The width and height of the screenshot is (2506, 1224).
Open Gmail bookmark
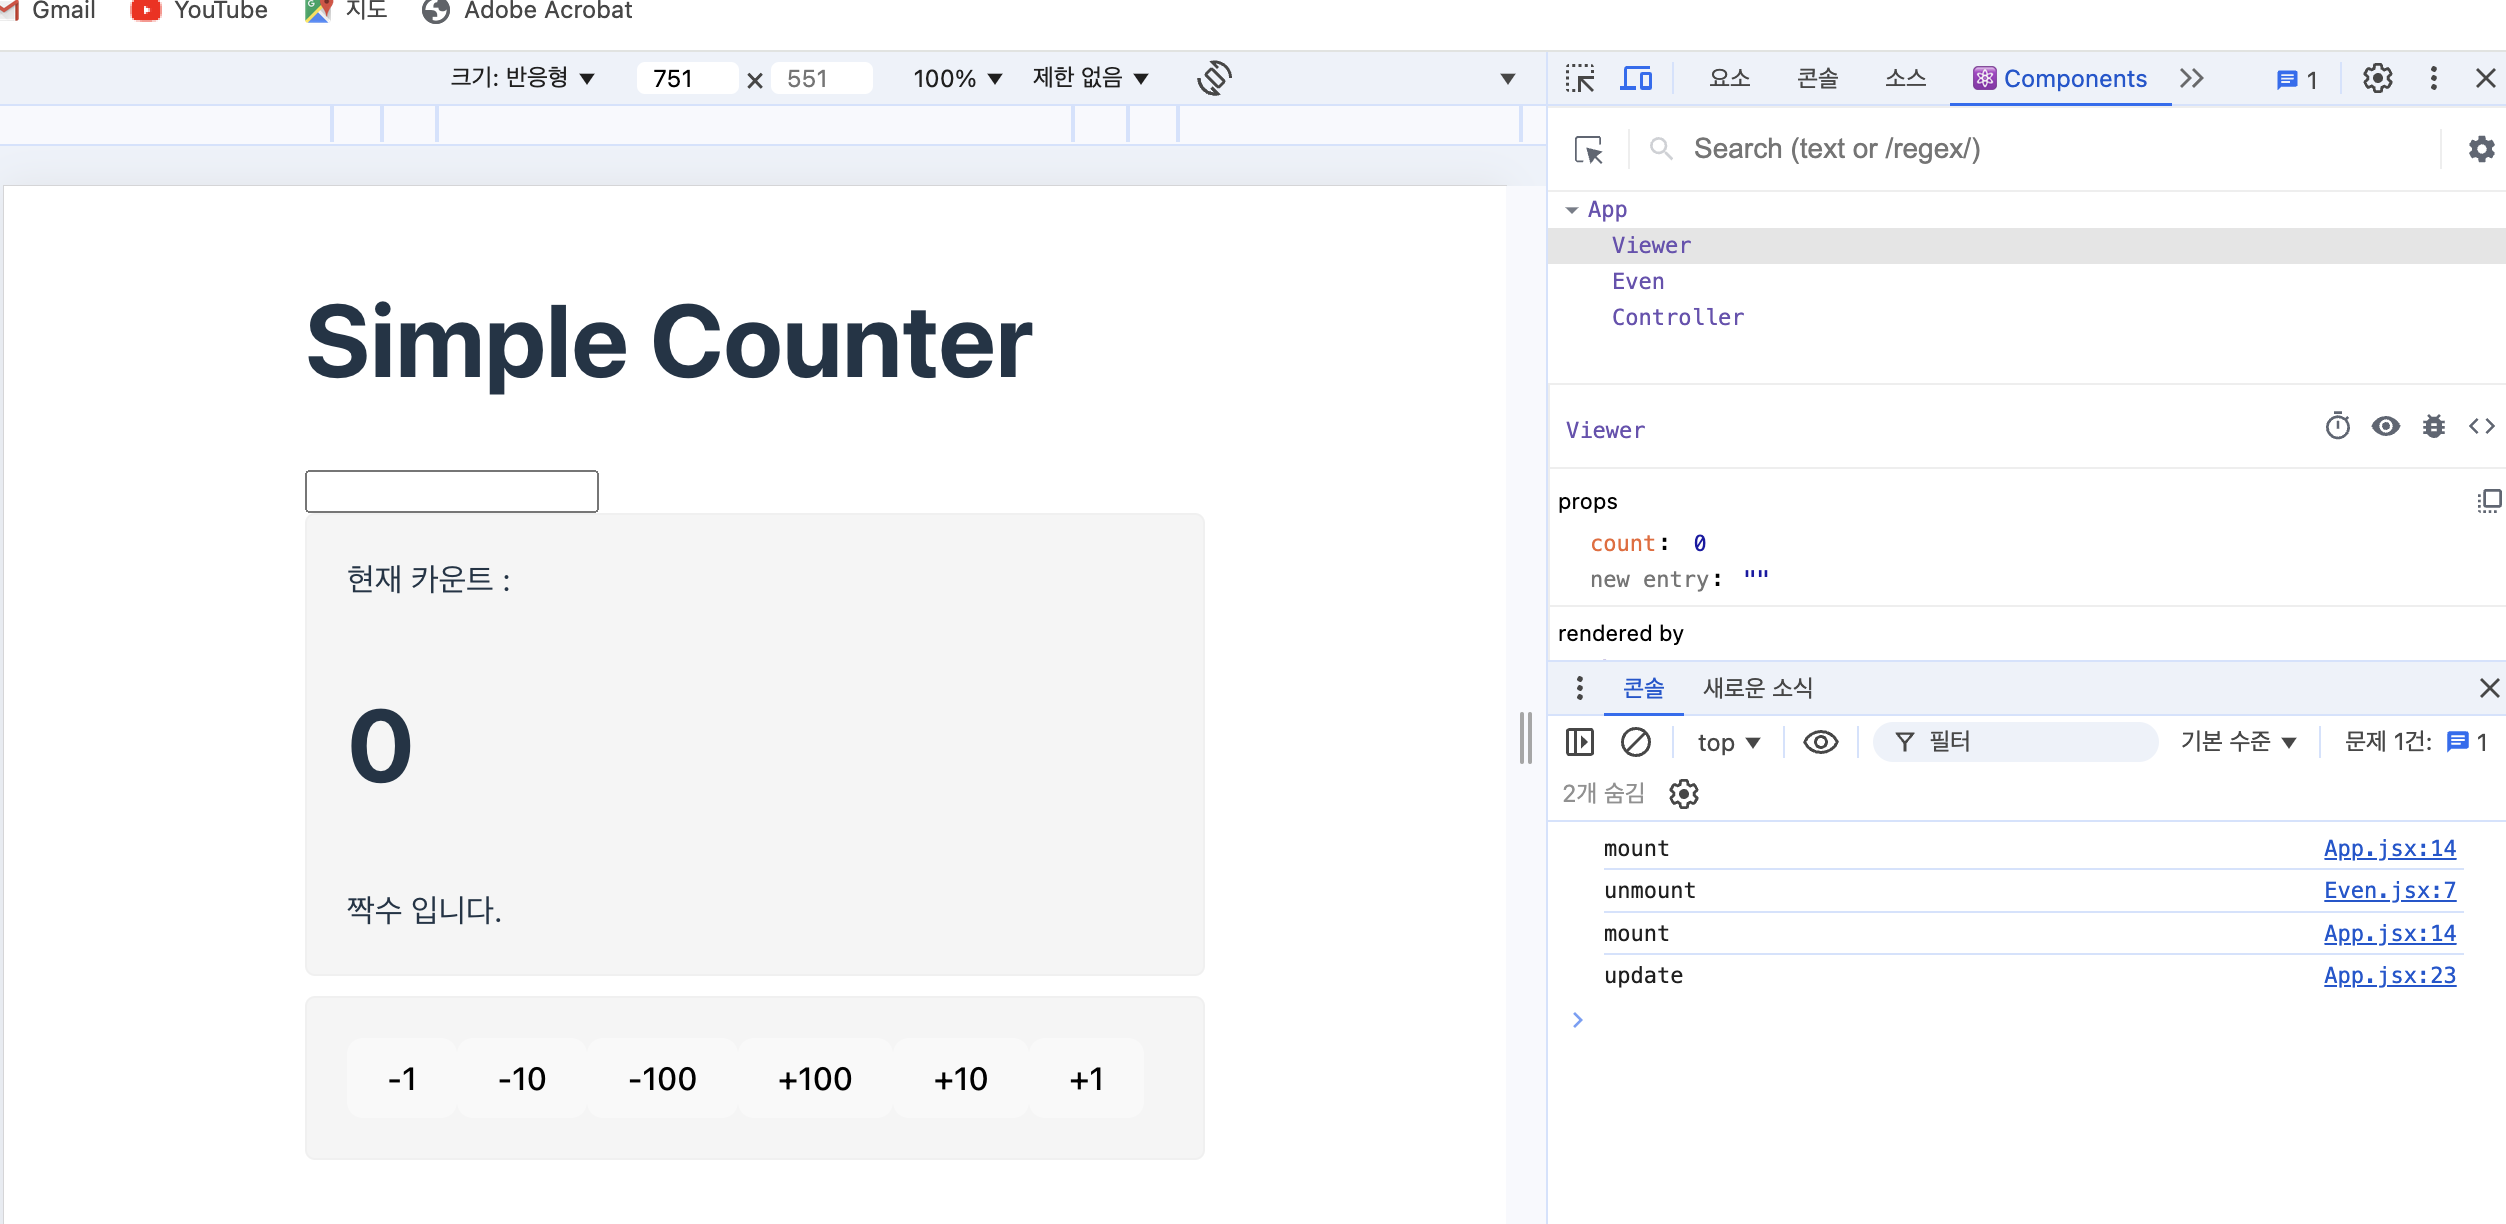(48, 11)
